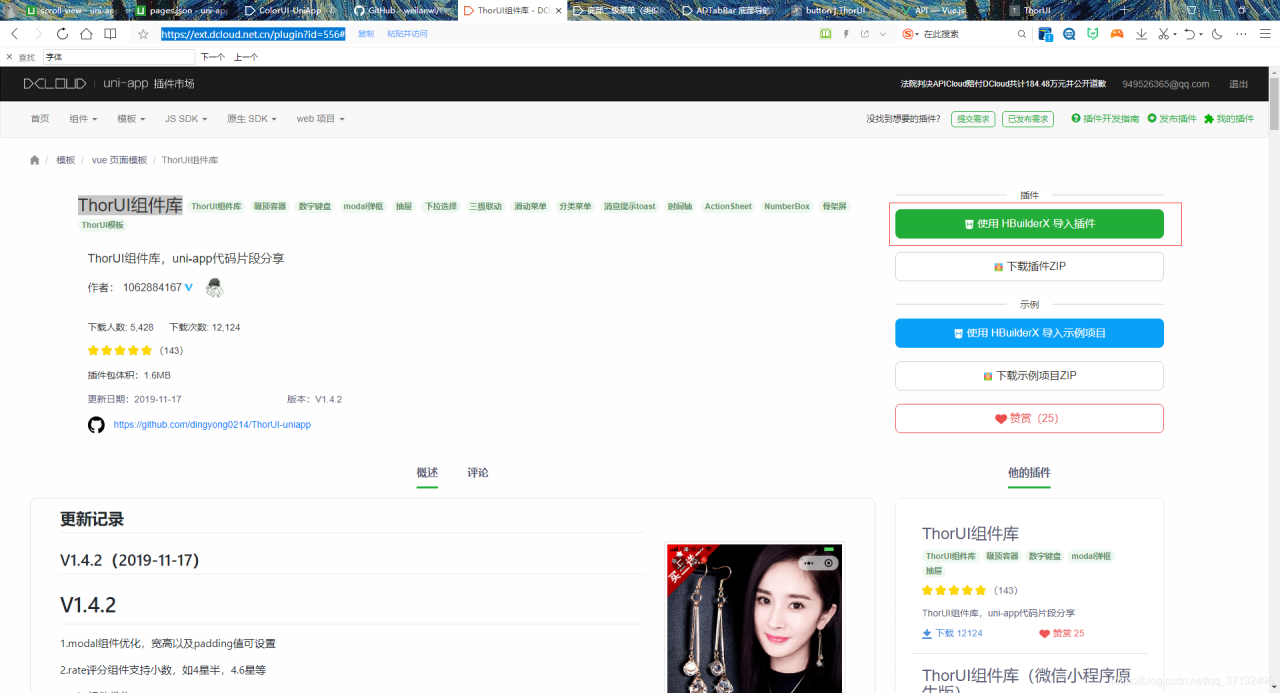This screenshot has height=693, width=1280.
Task: Open the downloads arrow icon in toolbar
Action: click(x=1141, y=34)
